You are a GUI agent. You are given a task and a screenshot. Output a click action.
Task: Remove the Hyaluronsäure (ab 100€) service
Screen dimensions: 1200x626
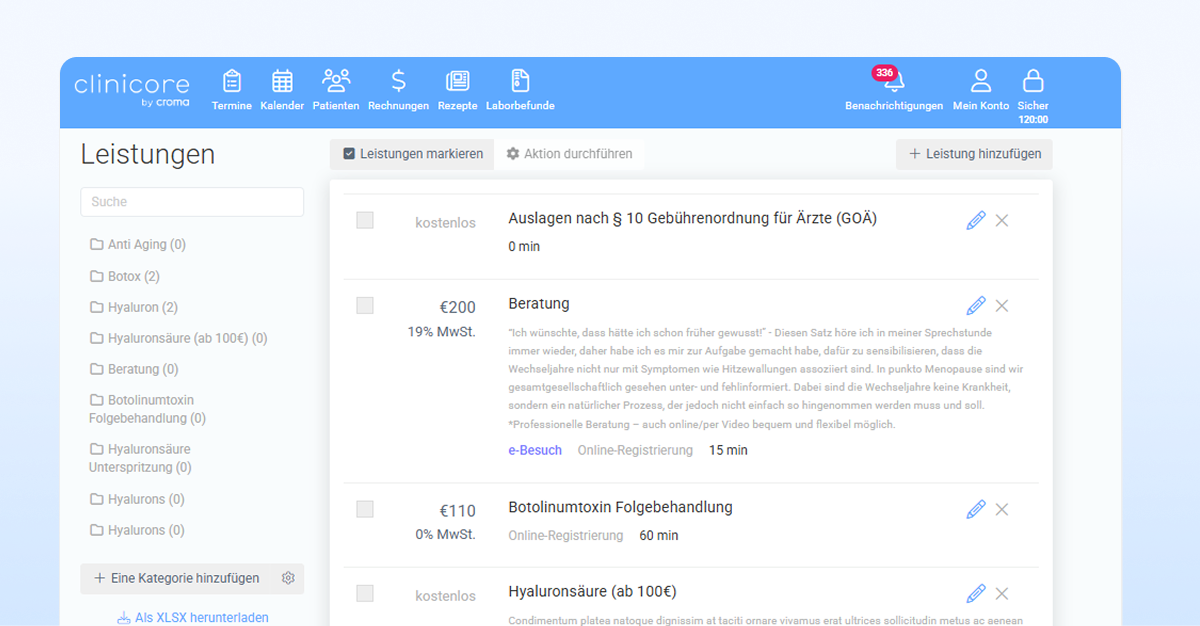click(x=1002, y=594)
